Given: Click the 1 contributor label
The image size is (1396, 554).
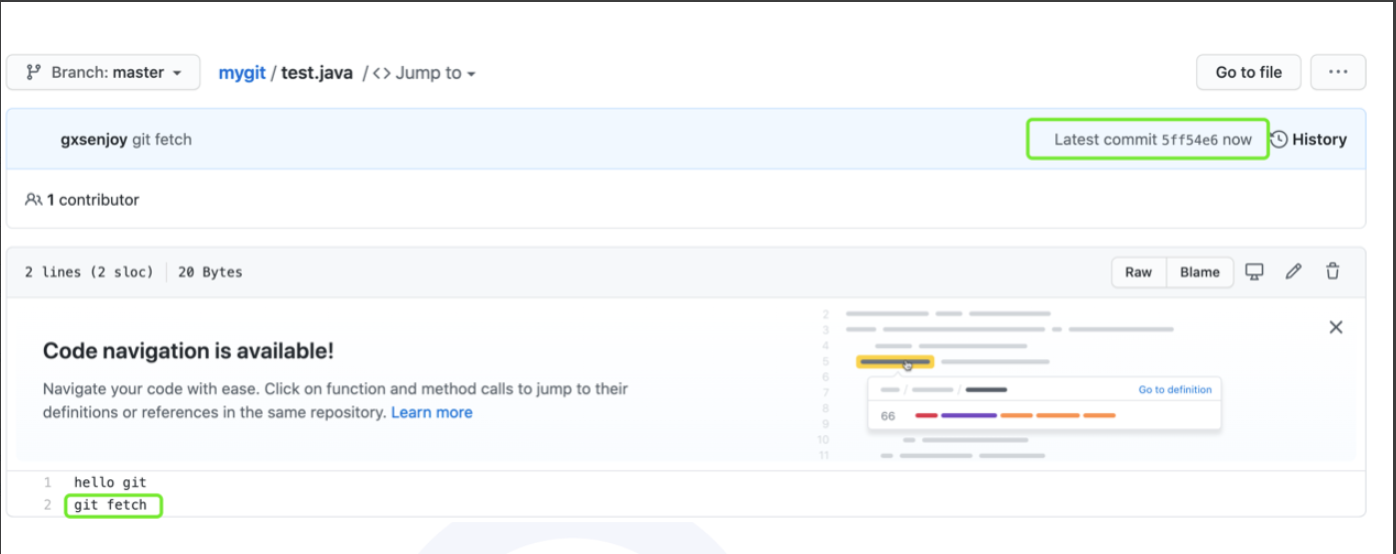Looking at the screenshot, I should click(92, 200).
